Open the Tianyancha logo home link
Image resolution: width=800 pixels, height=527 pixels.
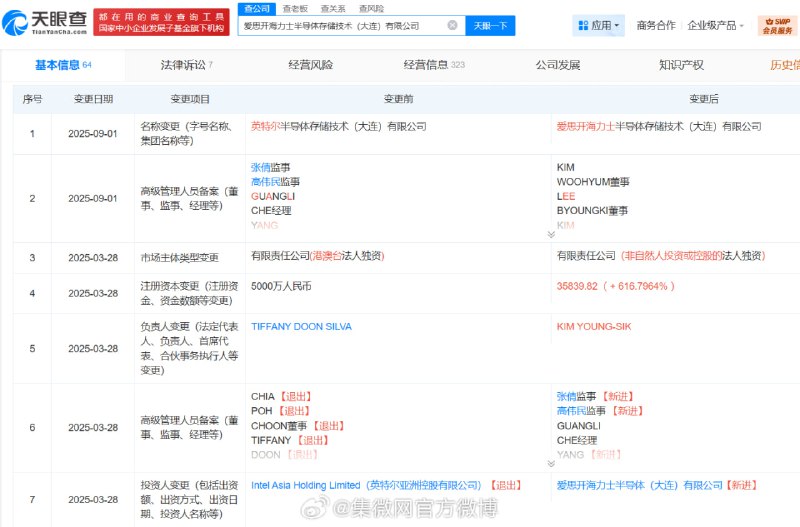(45, 22)
